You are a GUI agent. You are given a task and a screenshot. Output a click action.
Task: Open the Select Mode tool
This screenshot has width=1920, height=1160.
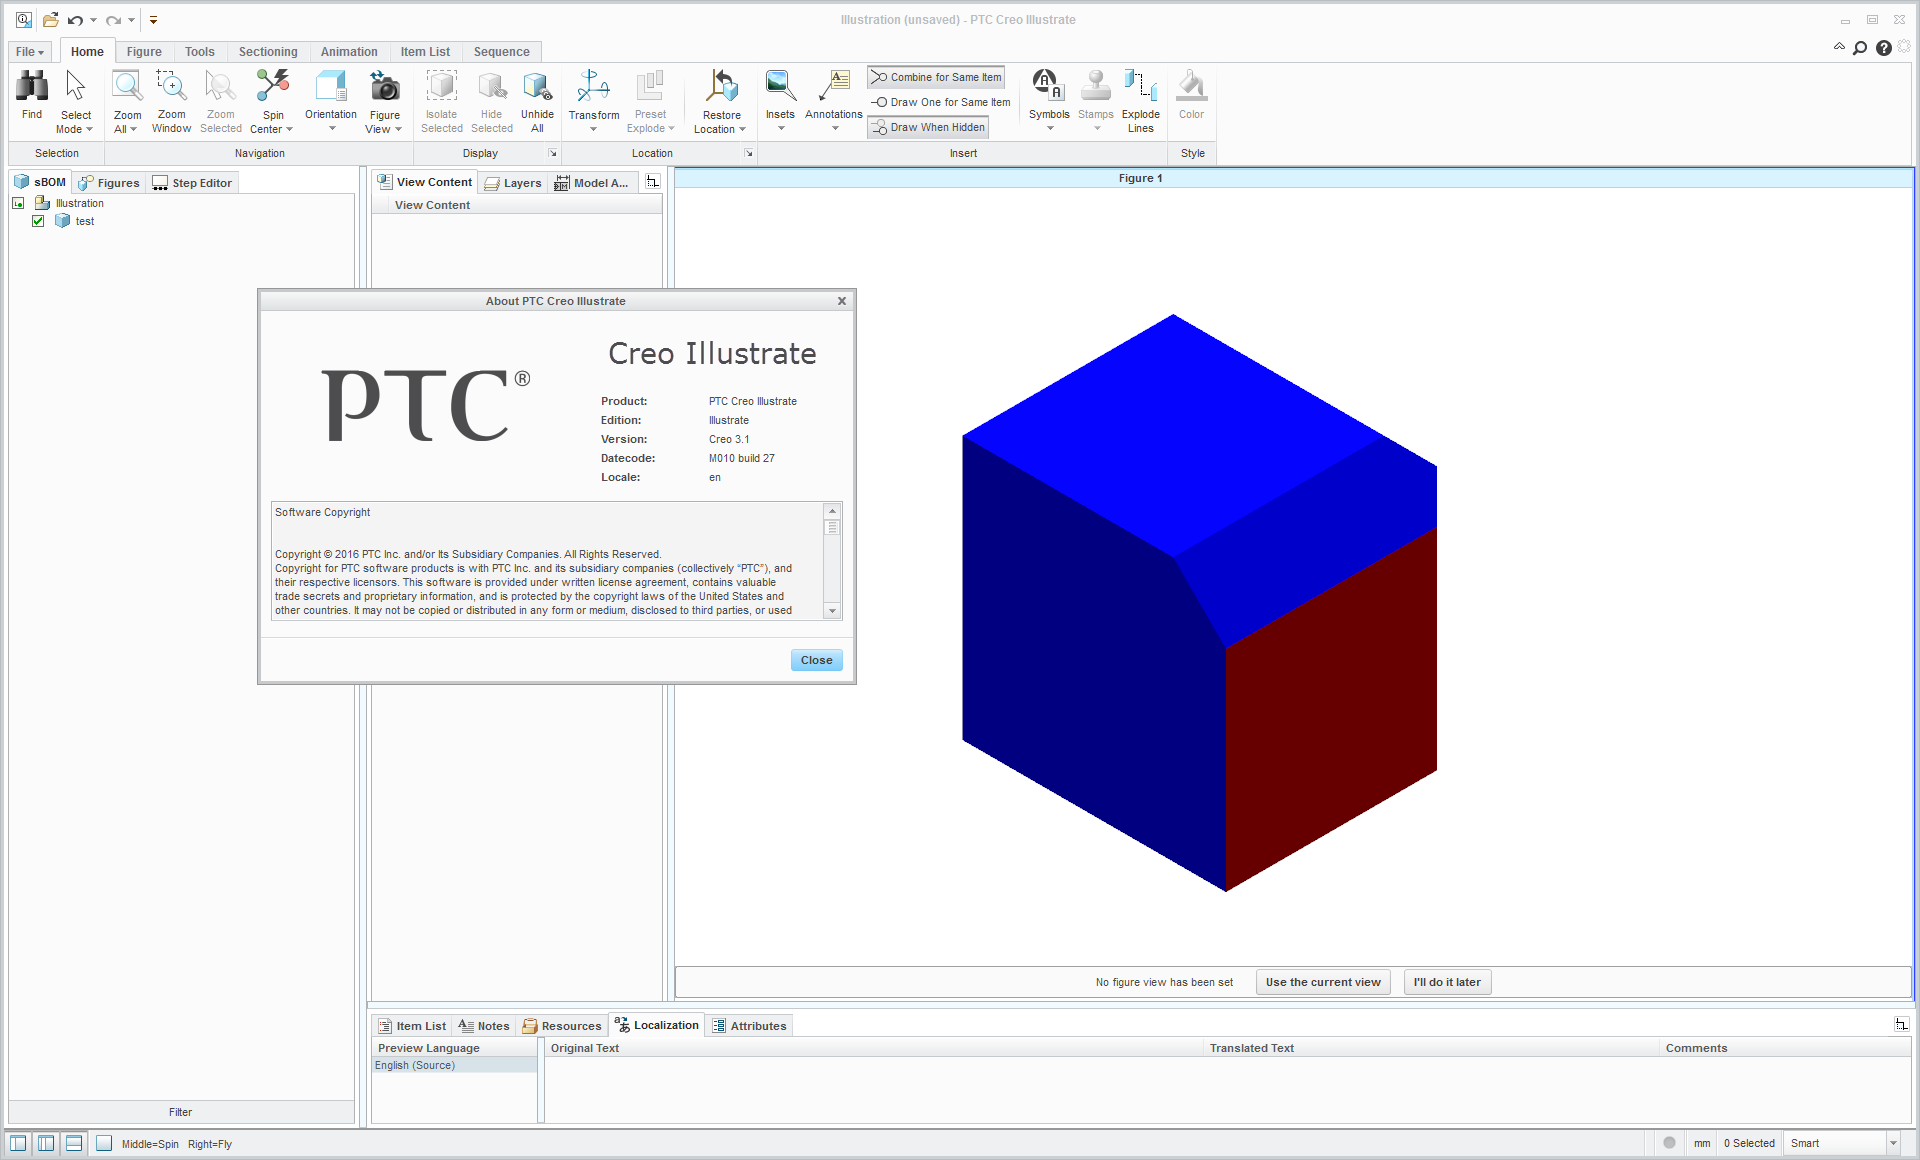point(76,101)
